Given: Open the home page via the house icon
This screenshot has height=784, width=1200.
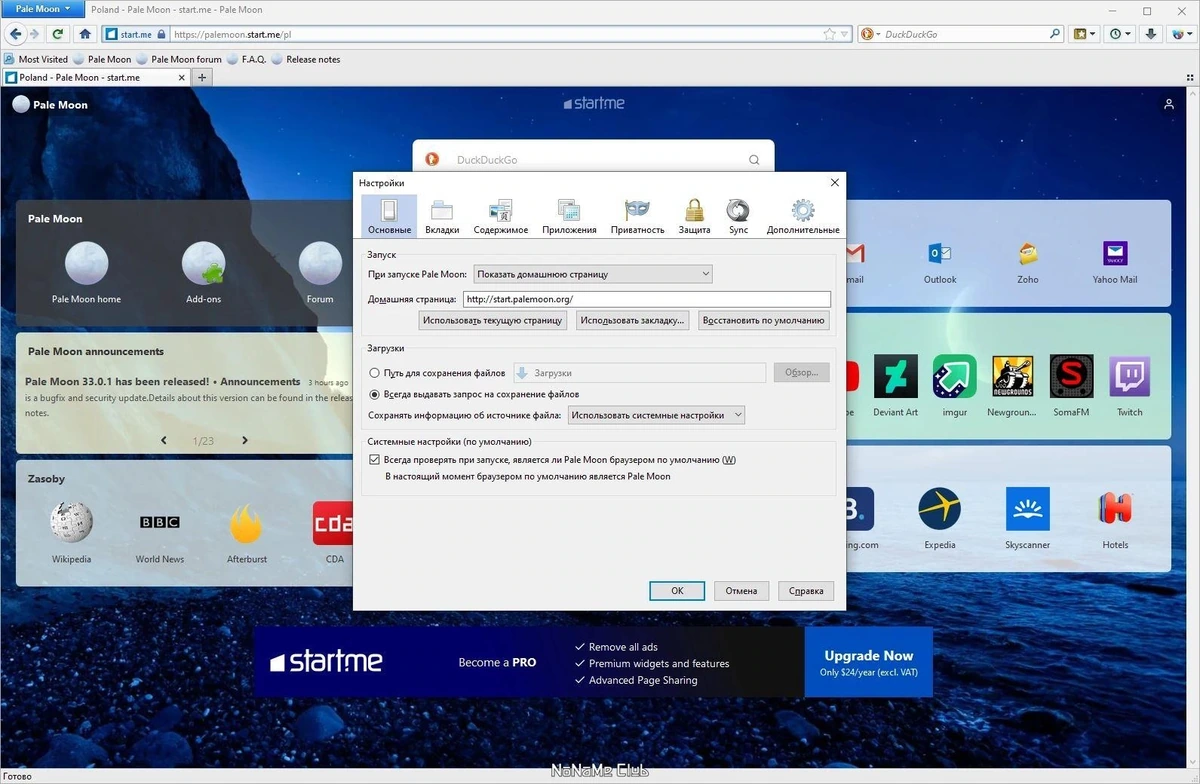Looking at the screenshot, I should 85,34.
